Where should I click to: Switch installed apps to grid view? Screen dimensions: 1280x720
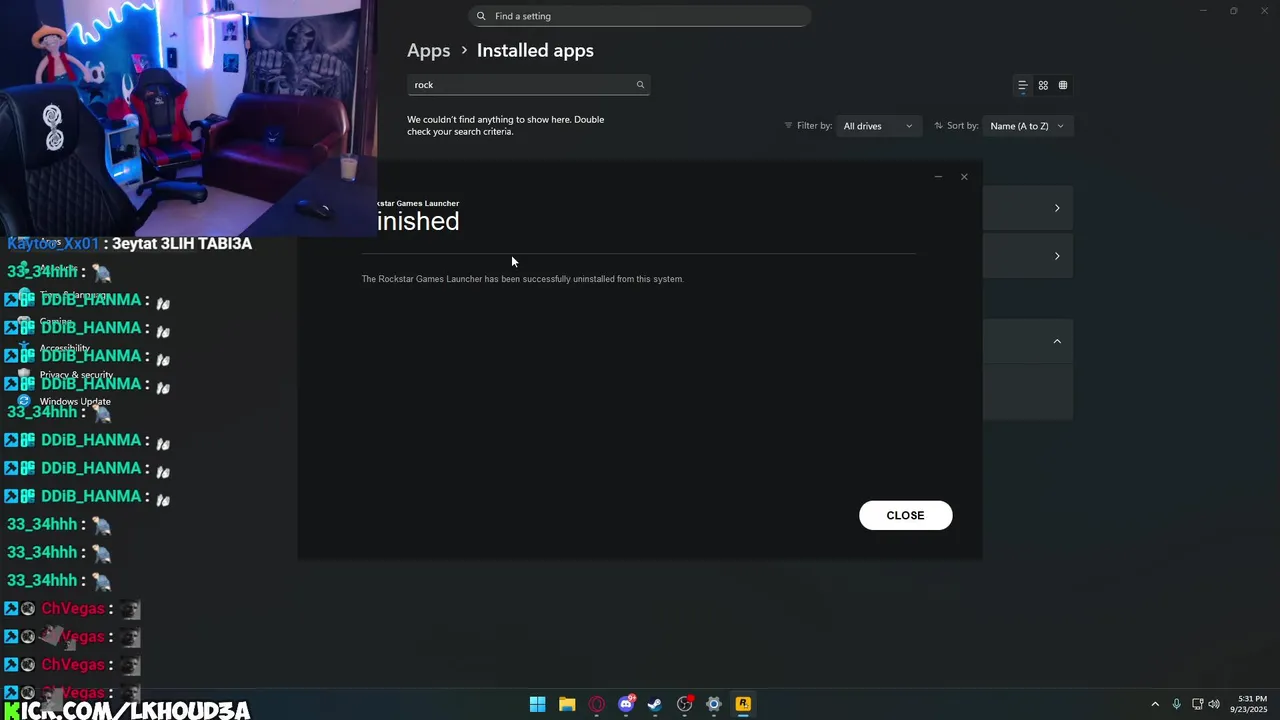pos(1043,85)
